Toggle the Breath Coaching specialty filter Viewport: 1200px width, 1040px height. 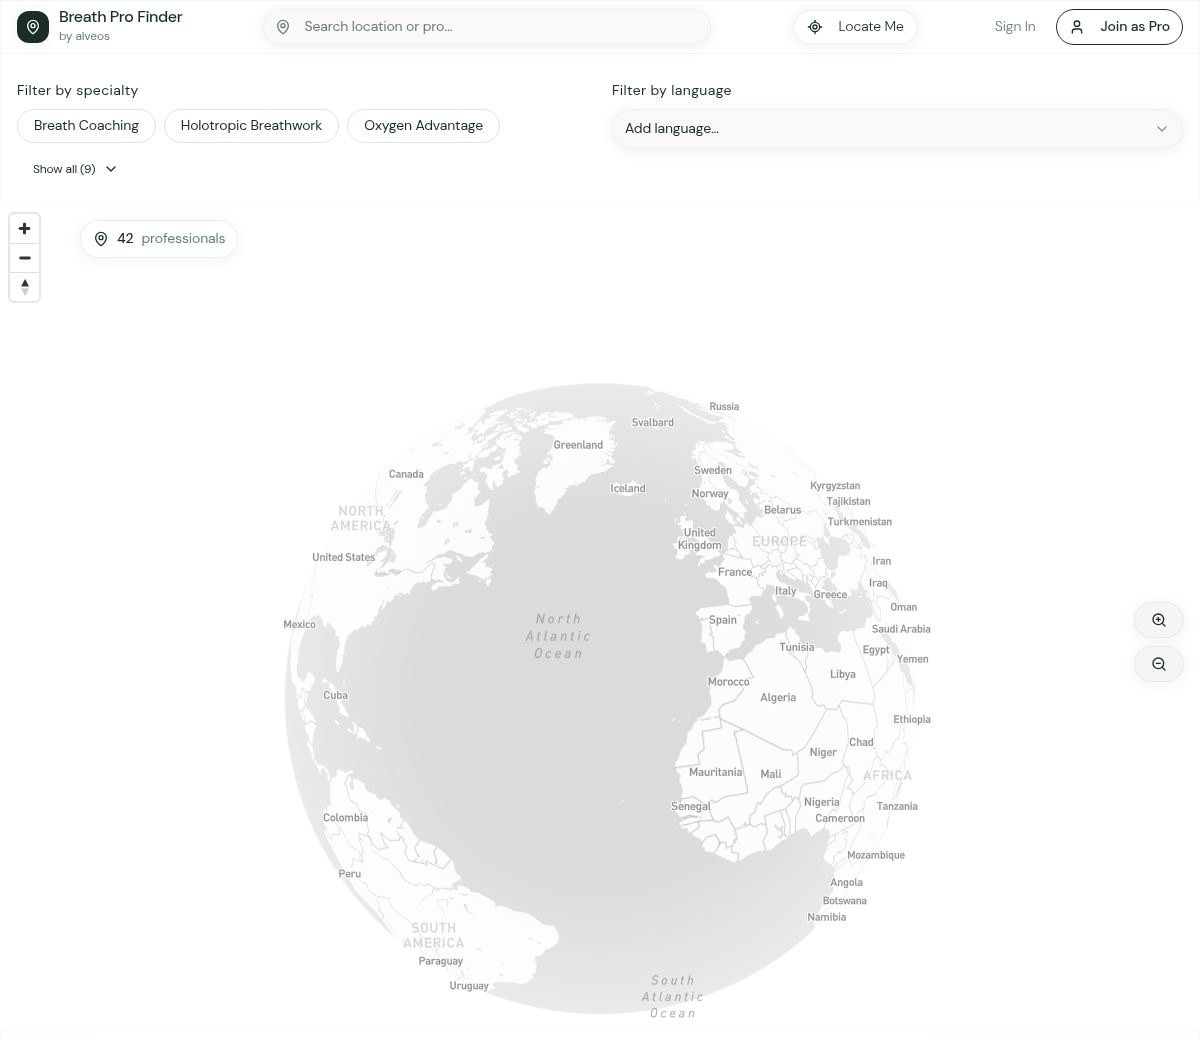[86, 126]
